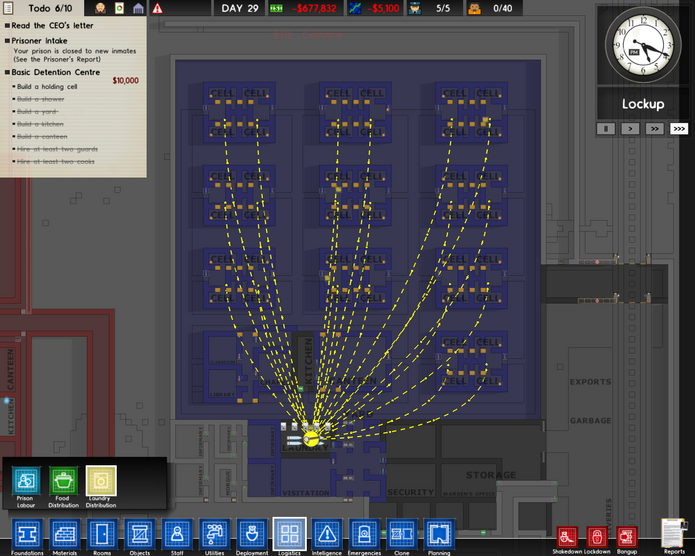Image resolution: width=695 pixels, height=556 pixels.
Task: Click 'Hire at least two guards' objective
Action: pos(57,149)
